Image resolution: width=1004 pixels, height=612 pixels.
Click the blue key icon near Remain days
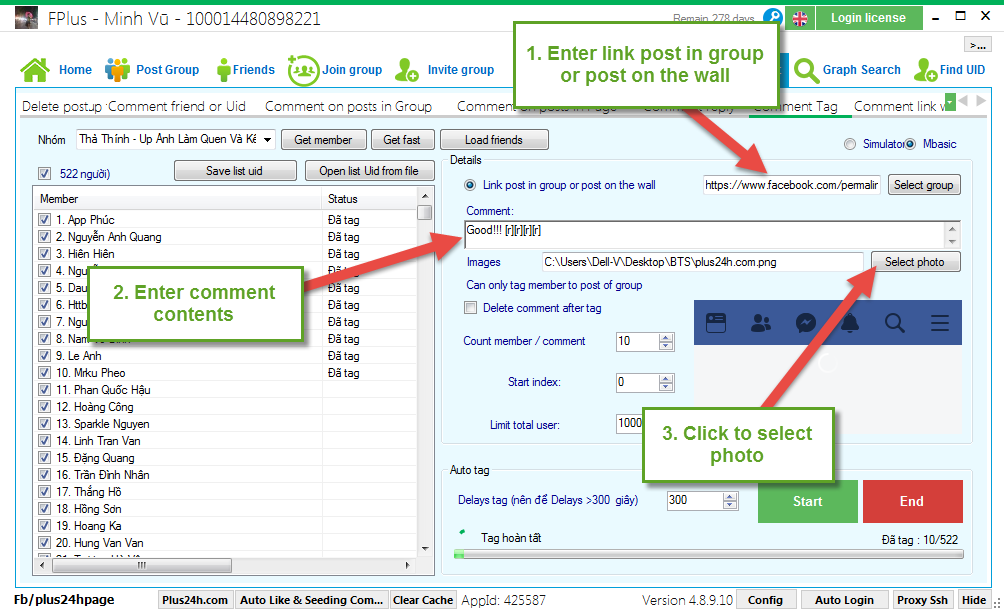click(x=773, y=17)
